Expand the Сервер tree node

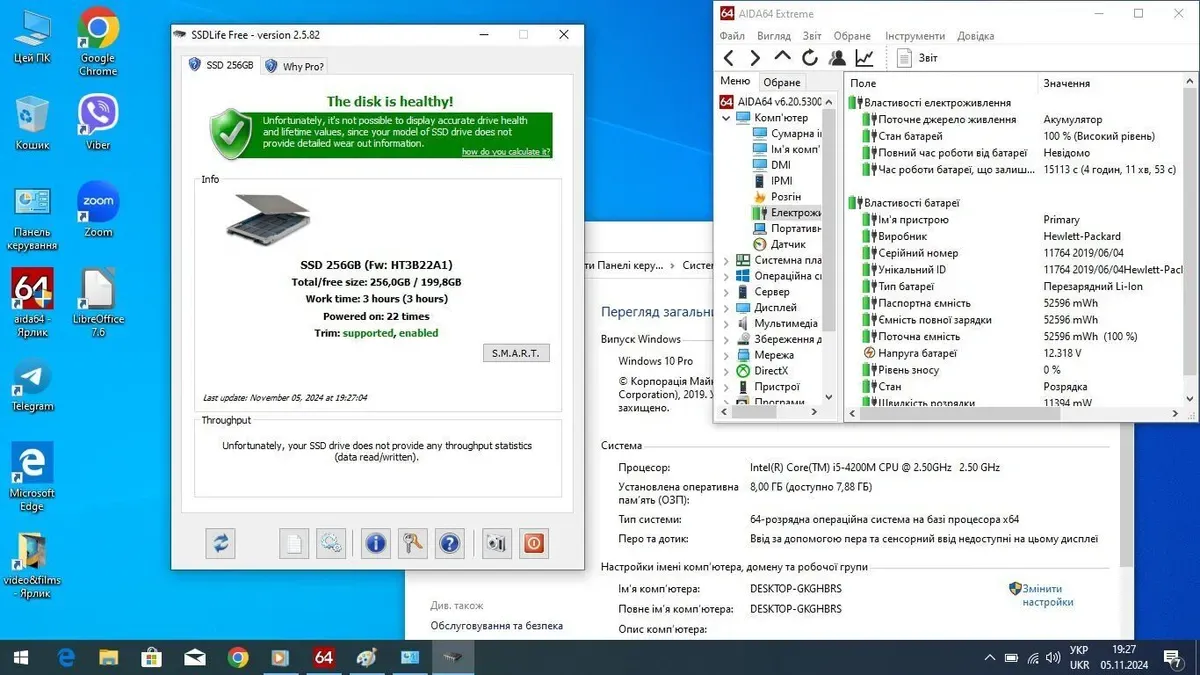[727, 292]
